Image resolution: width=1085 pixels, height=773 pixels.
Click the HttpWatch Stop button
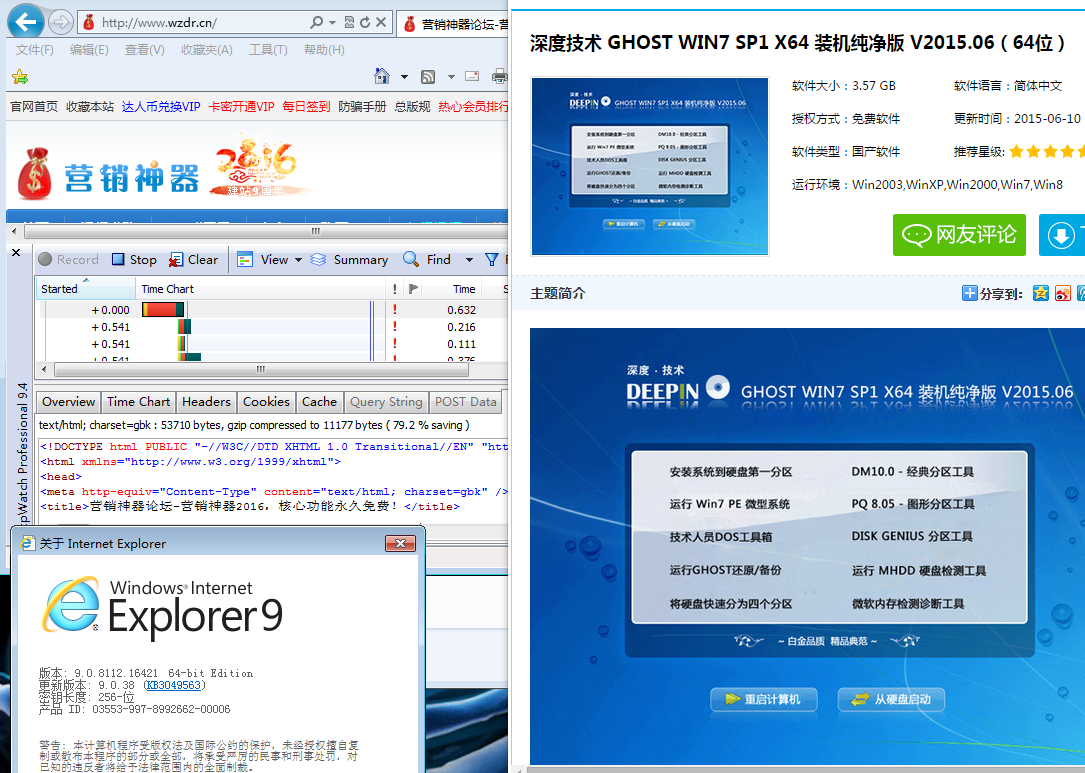tap(133, 260)
